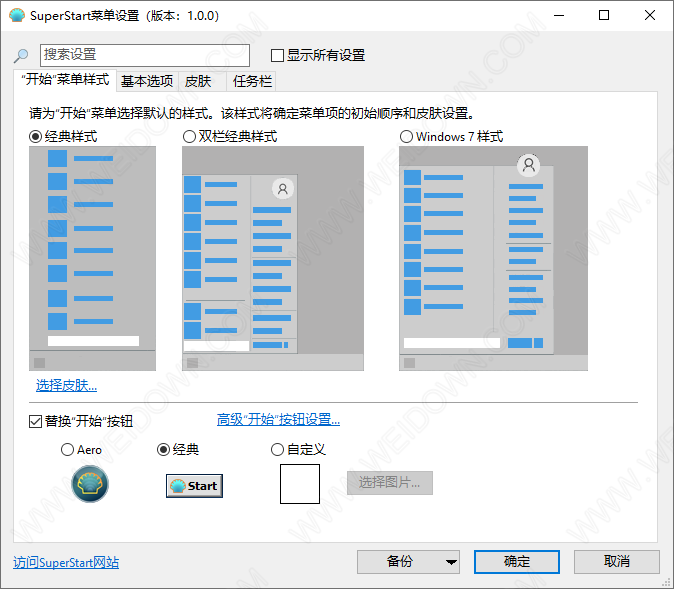Open the 基本选项 tab
This screenshot has height=589, width=674.
[147, 81]
